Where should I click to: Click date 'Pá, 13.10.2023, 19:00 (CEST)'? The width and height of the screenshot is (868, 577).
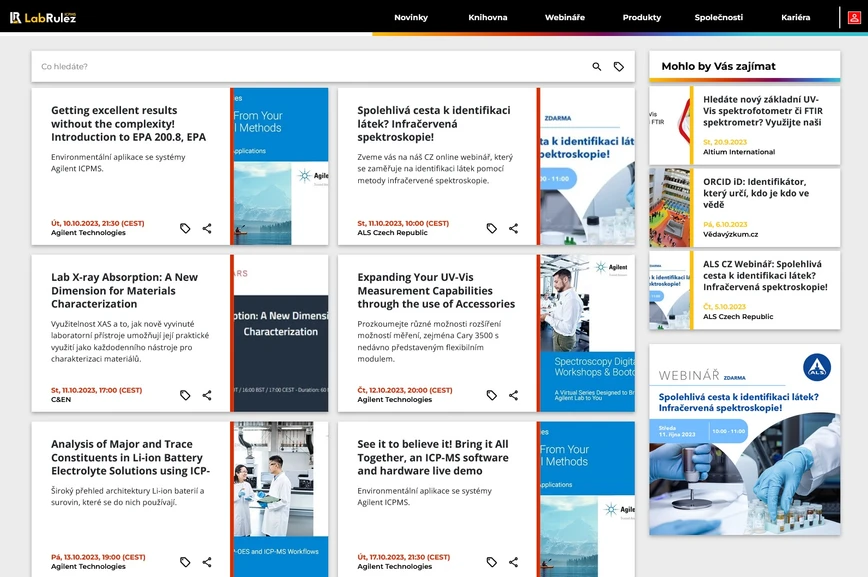point(98,557)
